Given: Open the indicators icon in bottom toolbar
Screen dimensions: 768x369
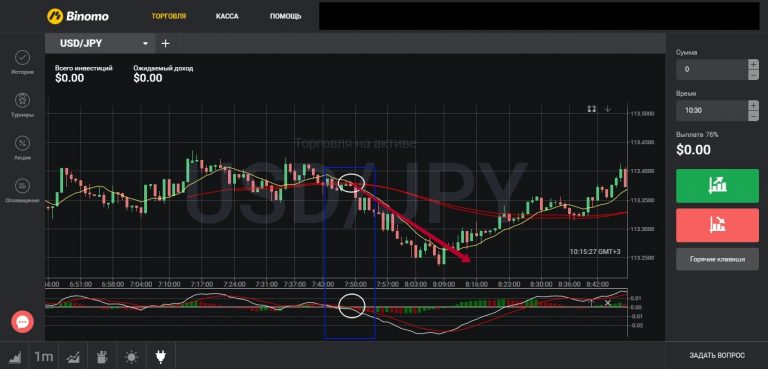Looking at the screenshot, I should [x=73, y=357].
